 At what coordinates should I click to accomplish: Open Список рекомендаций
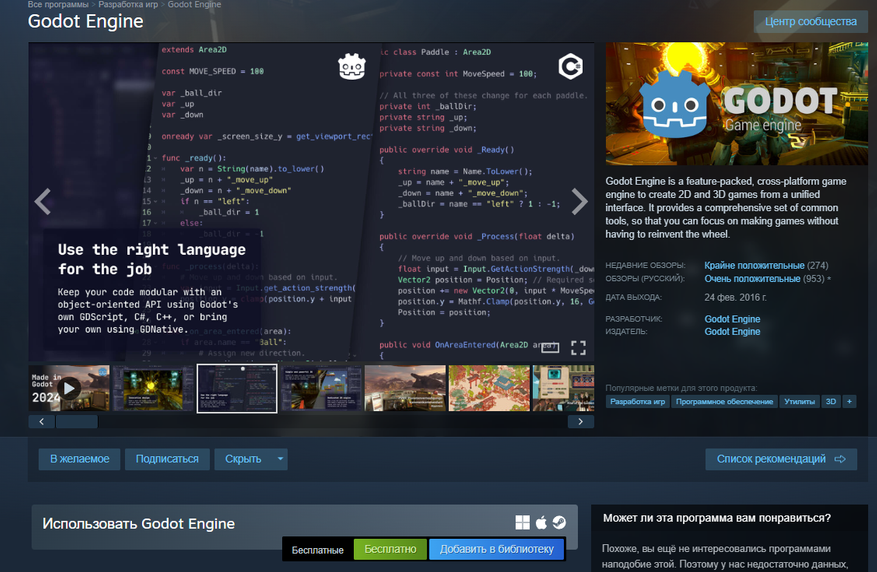pos(781,459)
